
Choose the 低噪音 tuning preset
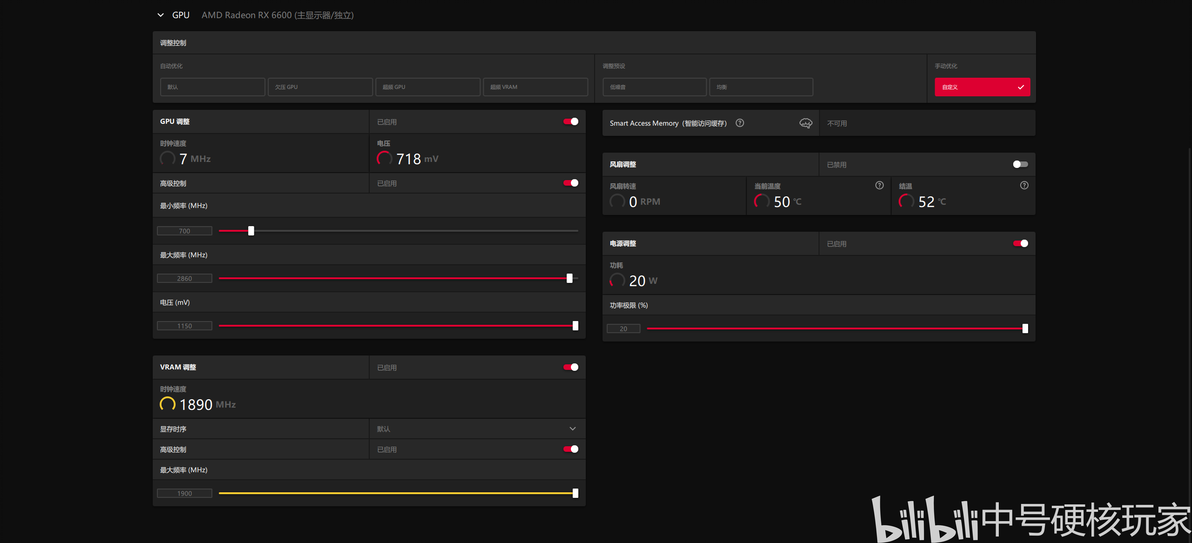655,87
